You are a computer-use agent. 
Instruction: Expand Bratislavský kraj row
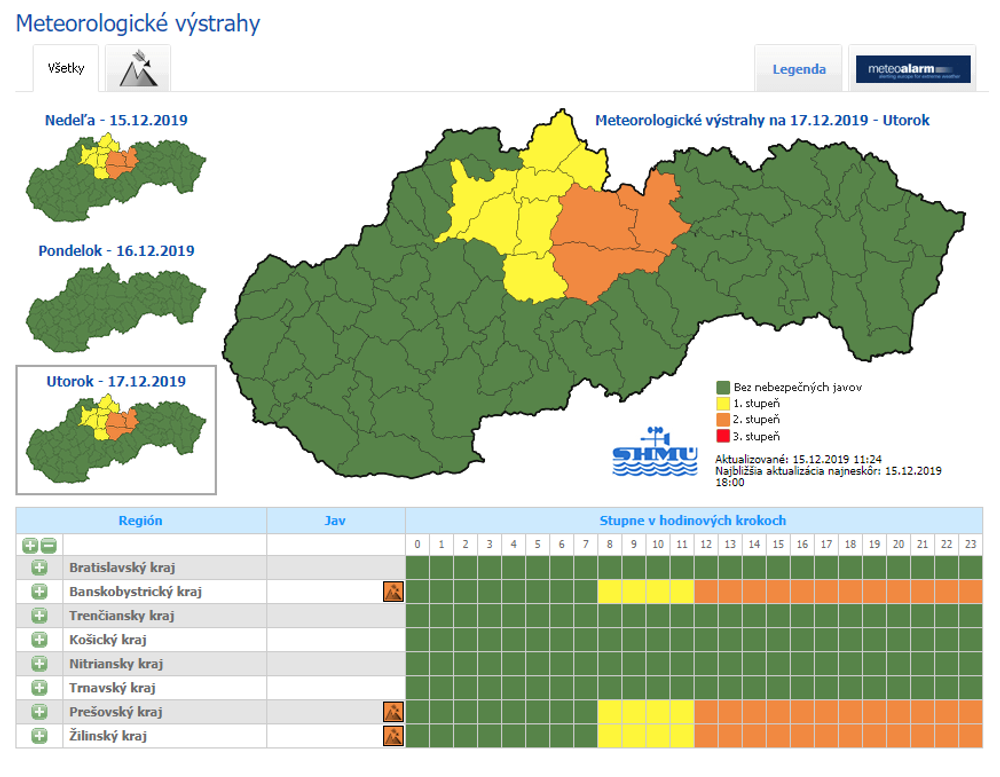tap(40, 568)
